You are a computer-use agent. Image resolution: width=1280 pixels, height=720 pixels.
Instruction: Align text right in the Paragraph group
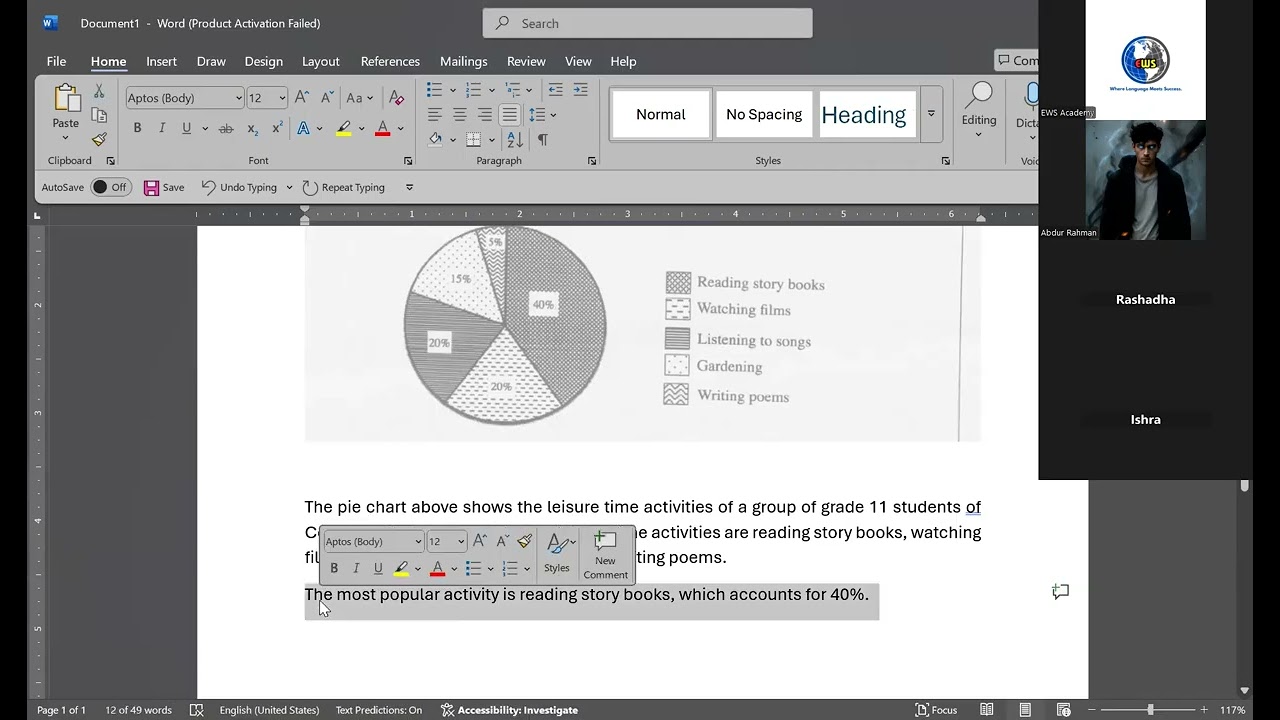click(485, 115)
